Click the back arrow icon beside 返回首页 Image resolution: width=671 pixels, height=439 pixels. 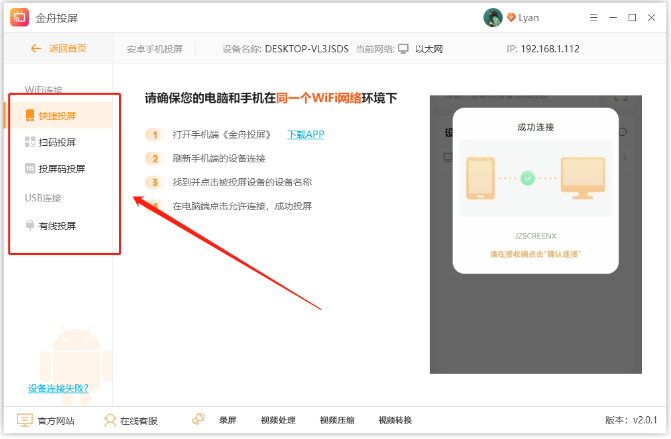pos(36,48)
